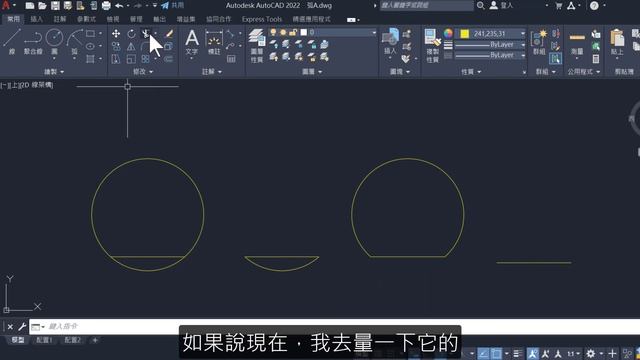The image size is (640, 360).
Task: Click the Undo arrow in quick access toolbar
Action: point(119,6)
